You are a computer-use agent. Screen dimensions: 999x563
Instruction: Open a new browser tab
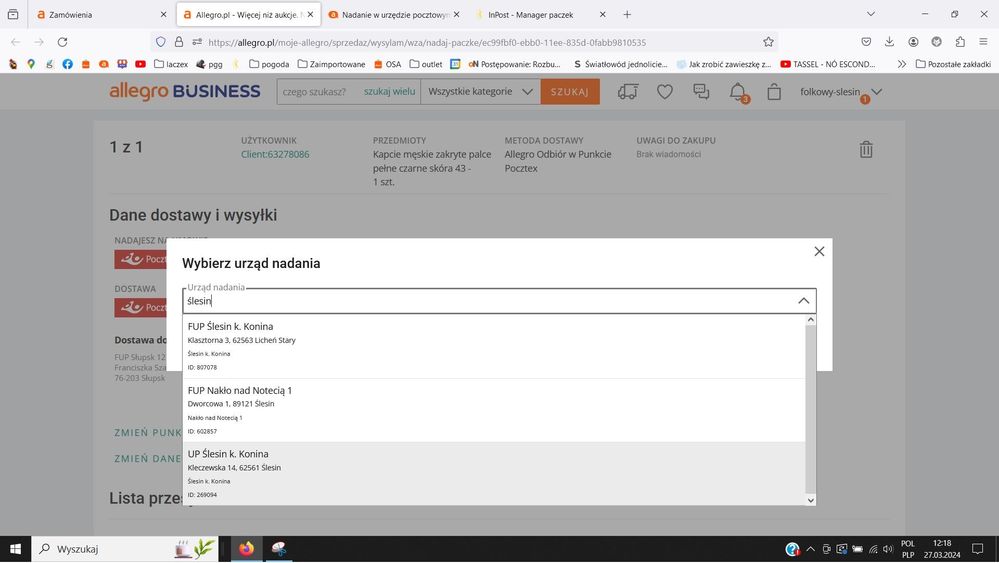click(x=627, y=14)
